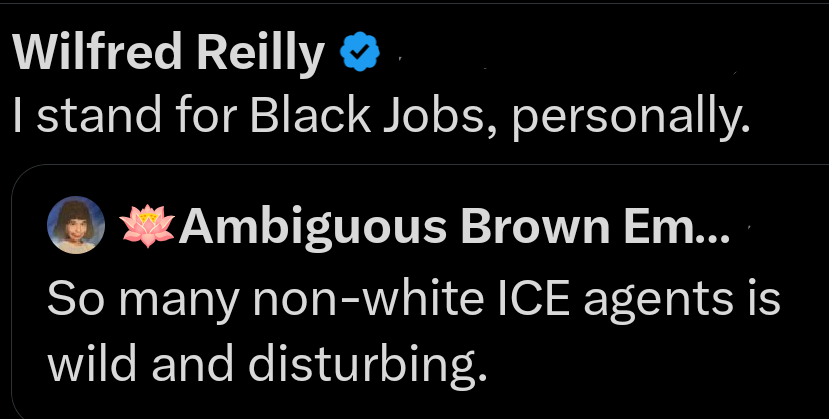Image resolution: width=829 pixels, height=419 pixels.
Task: Click the lotus emoji before Ambiguous Brown
Action: coord(145,228)
